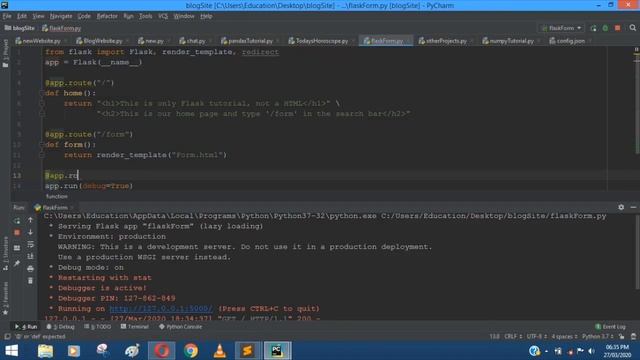The image size is (640, 360).
Task: Click the restore layout icon in Run panel
Action: [x=17, y=248]
